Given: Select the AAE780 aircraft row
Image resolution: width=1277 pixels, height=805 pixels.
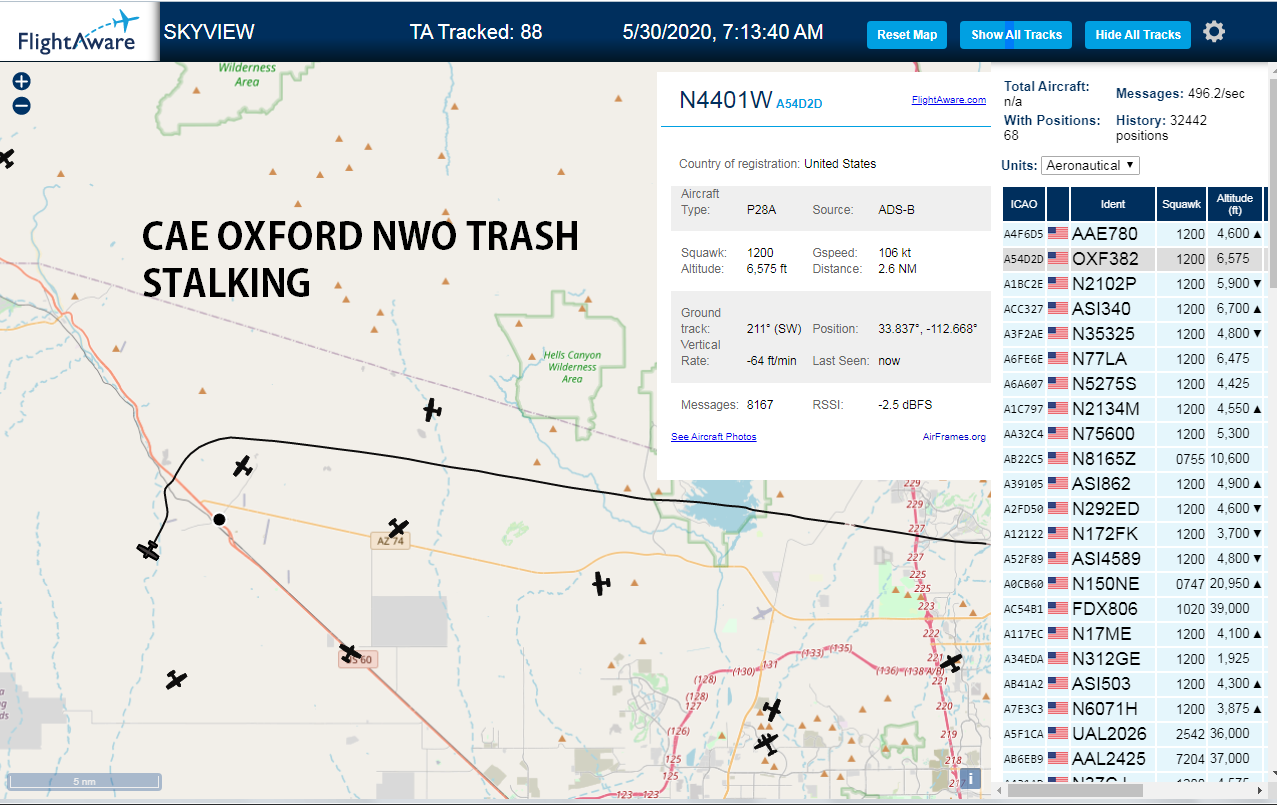Looking at the screenshot, I should click(x=1133, y=234).
